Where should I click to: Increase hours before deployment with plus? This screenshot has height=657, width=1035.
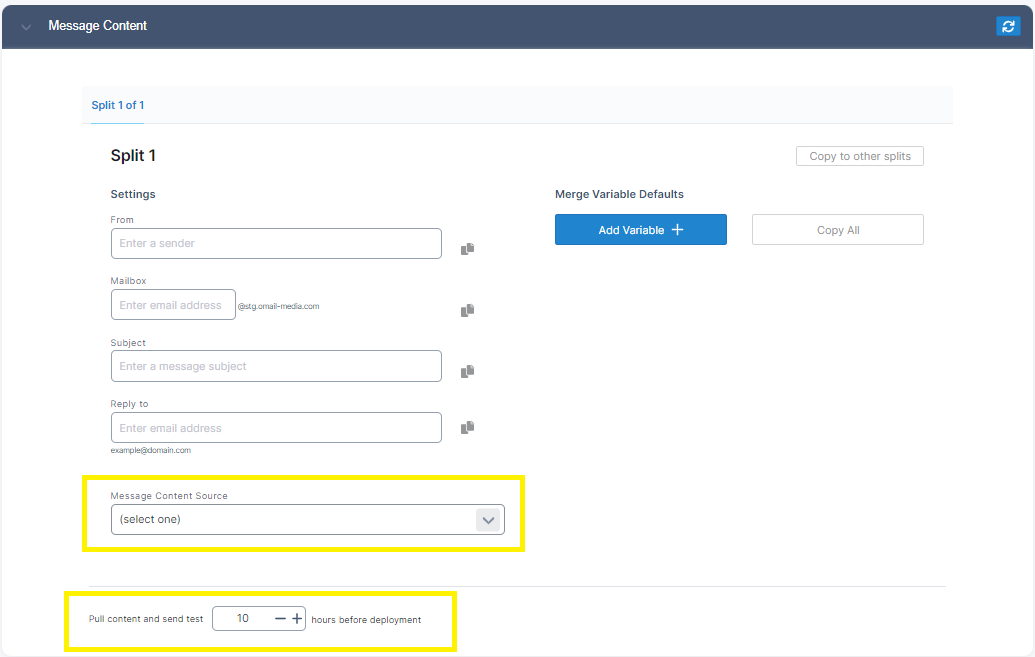(x=297, y=619)
